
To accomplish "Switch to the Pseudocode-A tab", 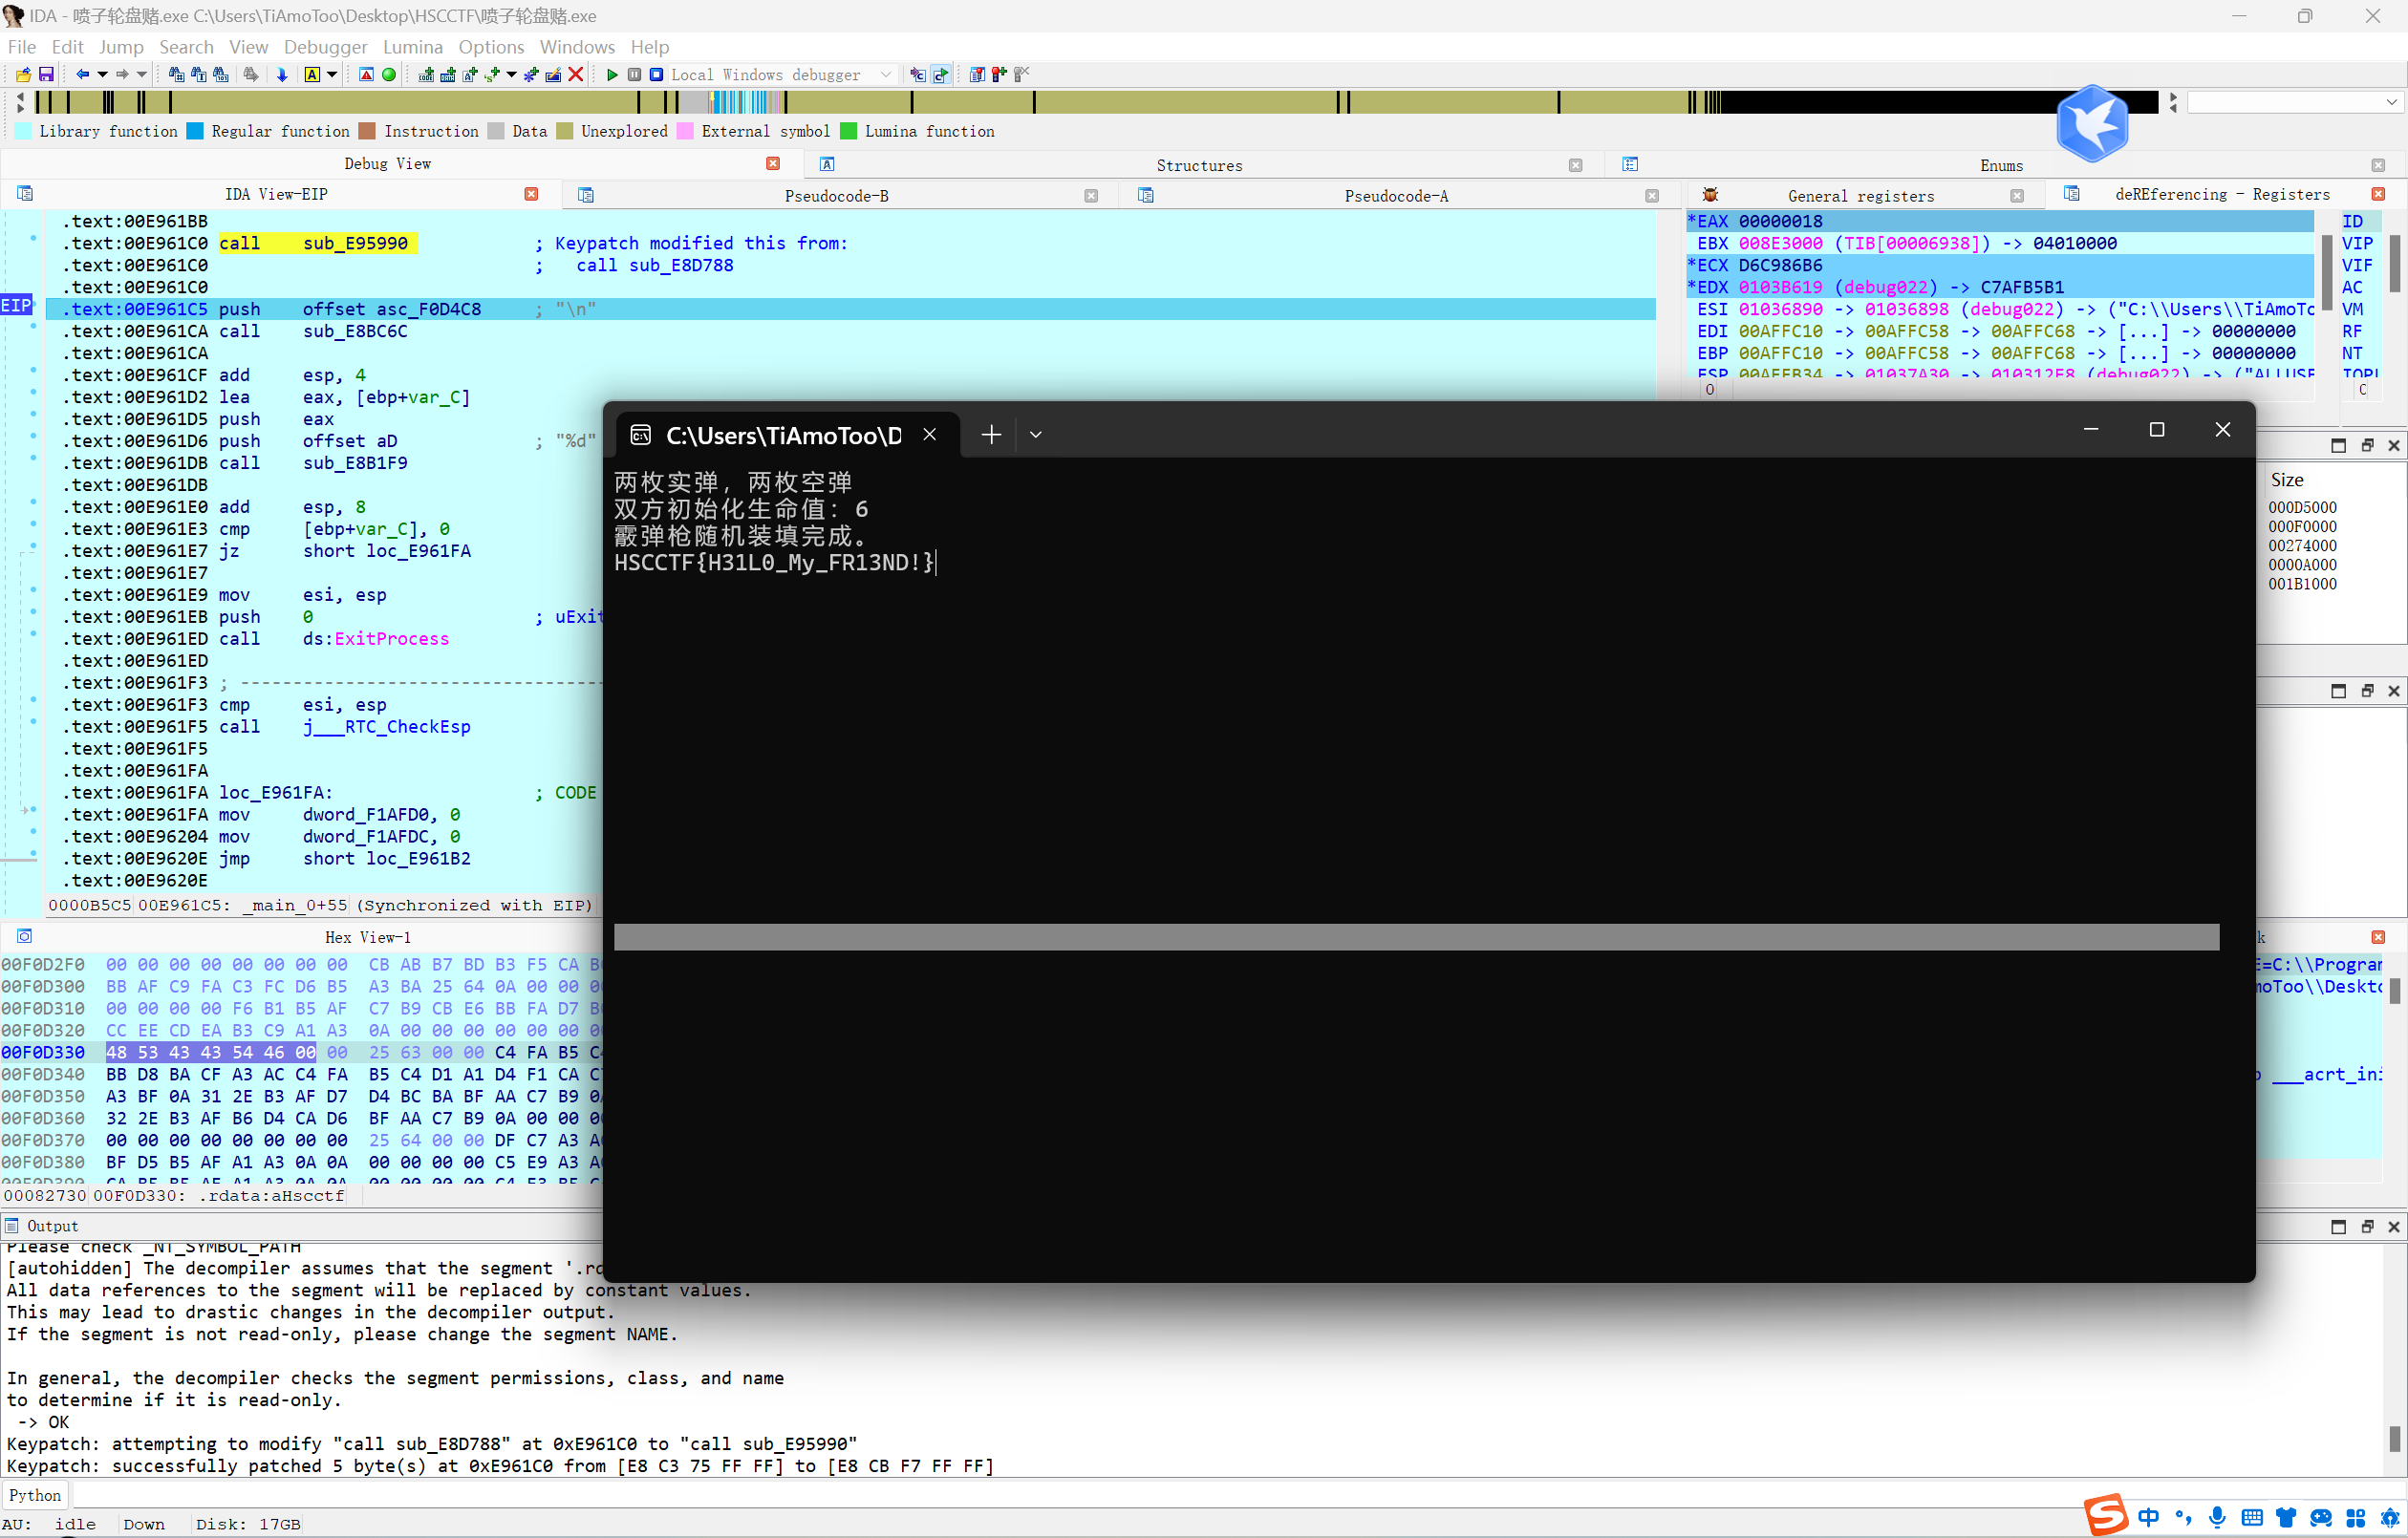I will 1396,196.
